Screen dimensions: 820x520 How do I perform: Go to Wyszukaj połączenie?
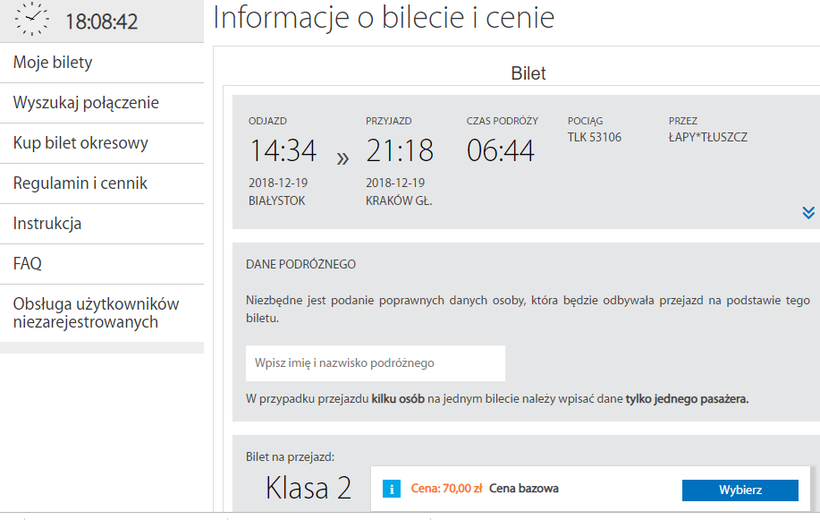point(86,103)
